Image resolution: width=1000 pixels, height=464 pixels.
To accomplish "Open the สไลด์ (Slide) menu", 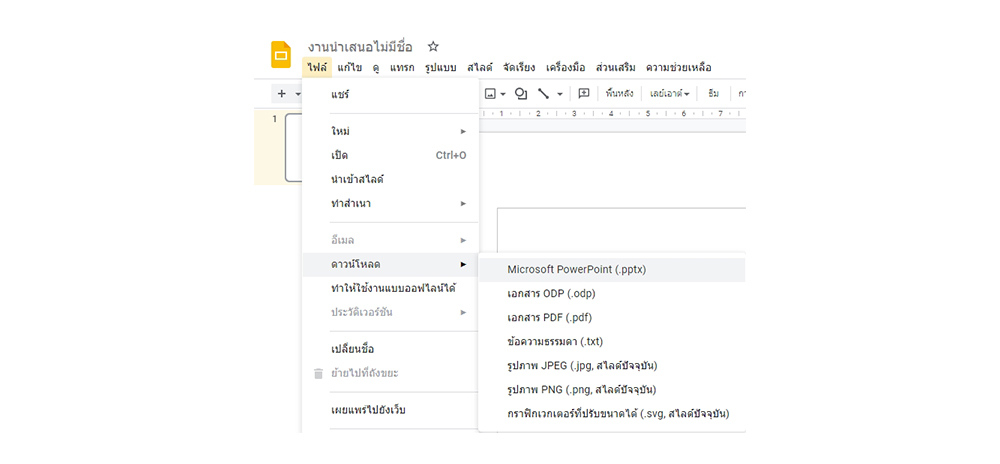I will [x=480, y=67].
